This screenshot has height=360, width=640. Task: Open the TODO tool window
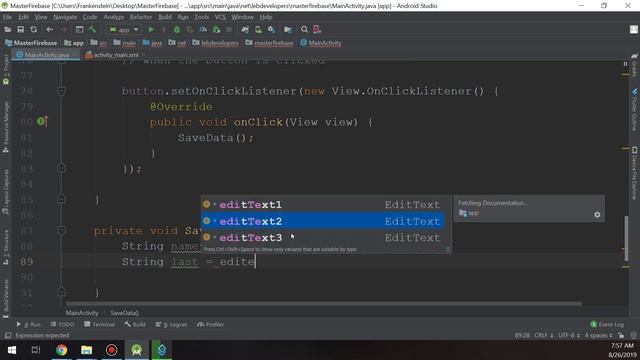(62, 324)
